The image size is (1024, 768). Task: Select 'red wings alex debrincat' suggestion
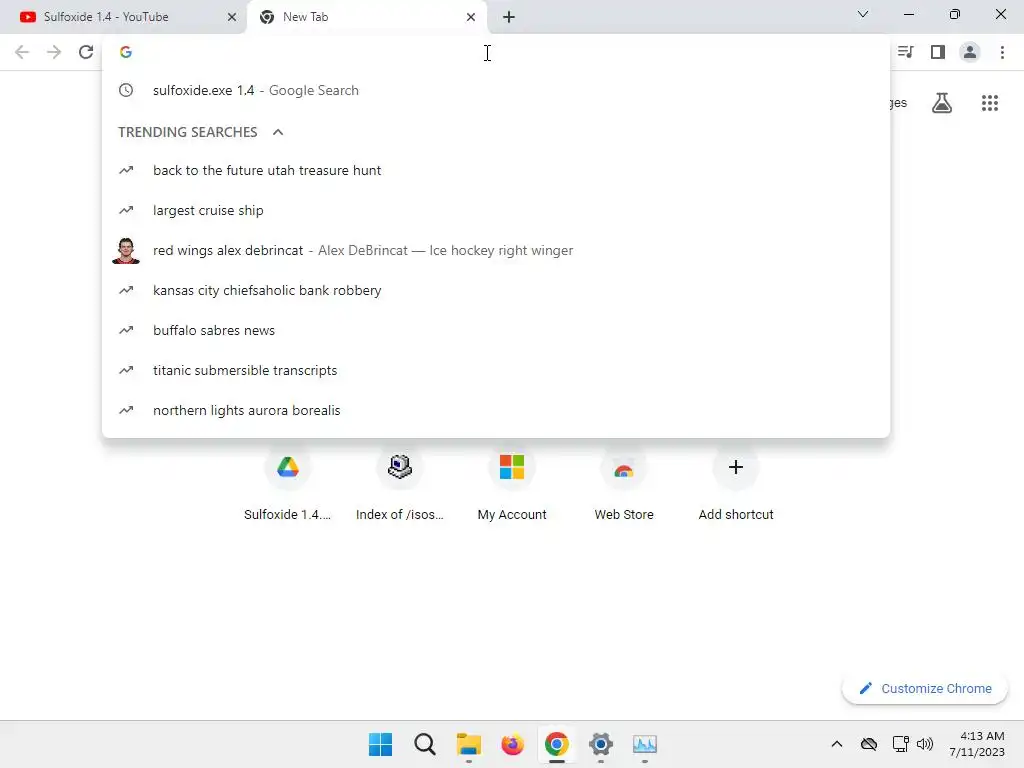pos(496,250)
